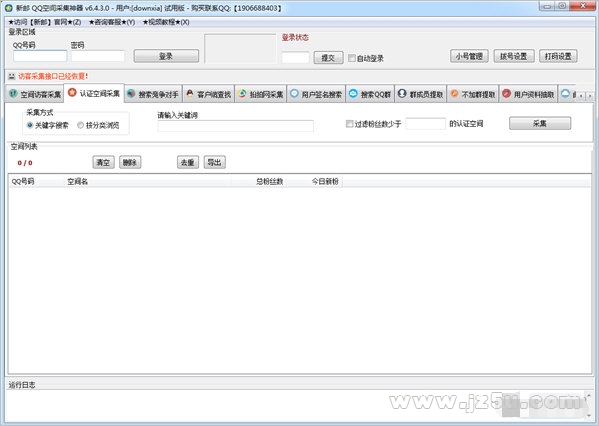Image resolution: width=599 pixels, height=426 pixels.
Task: Click the run log scrollbar up arrow
Action: pos(588,395)
